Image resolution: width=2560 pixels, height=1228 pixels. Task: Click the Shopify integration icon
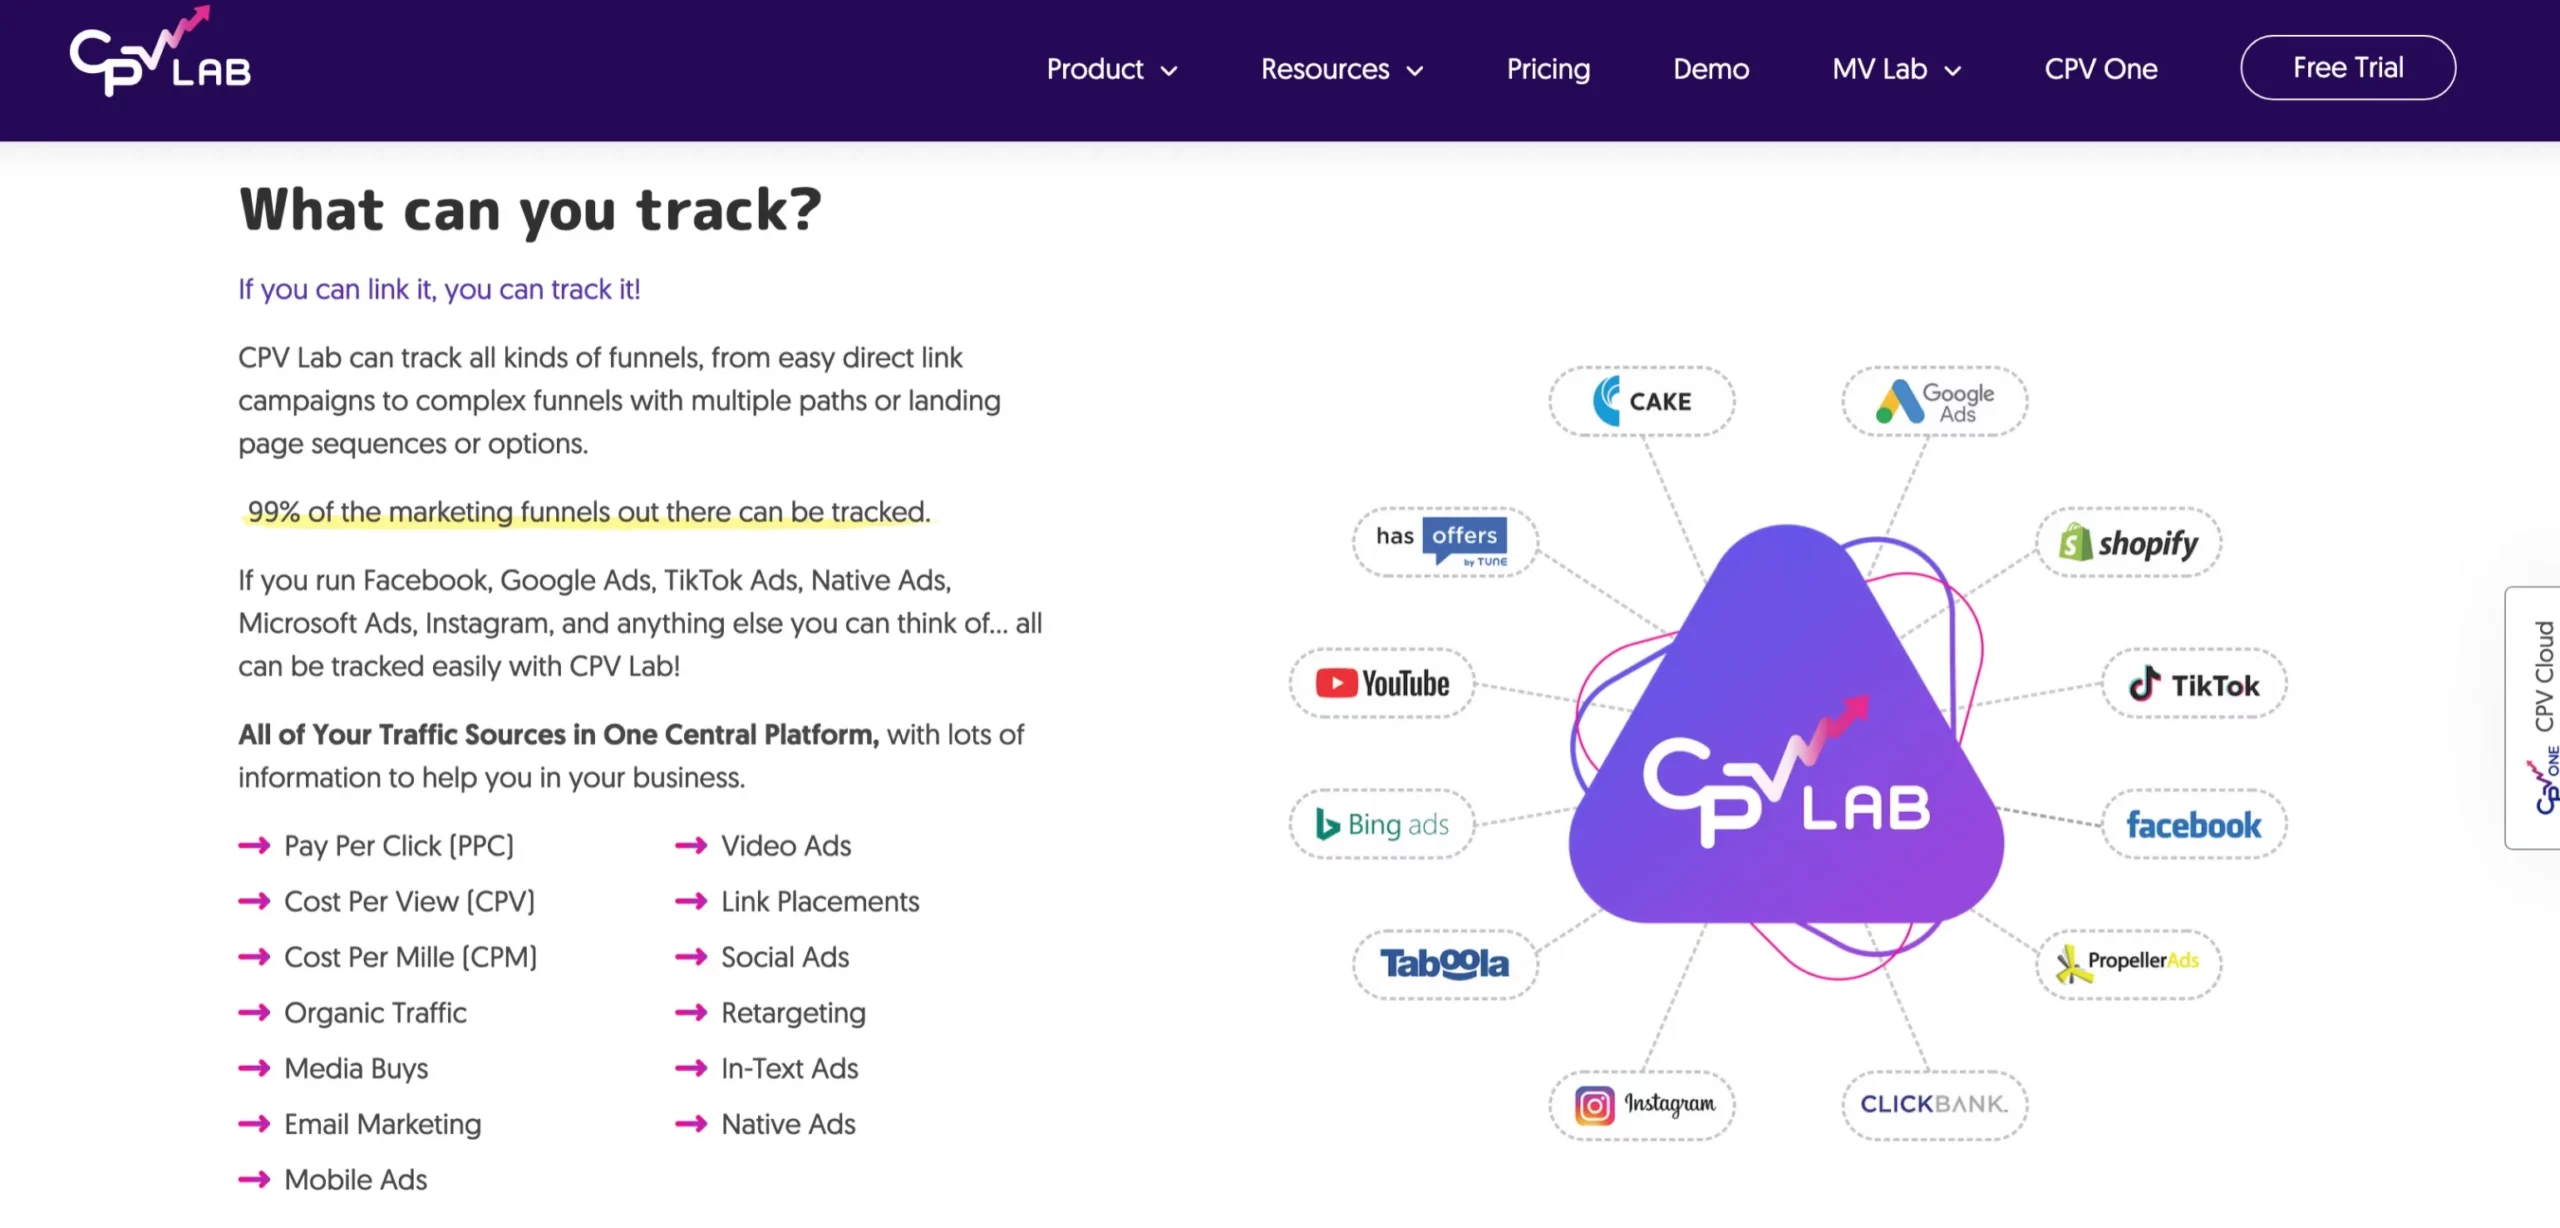(2127, 544)
